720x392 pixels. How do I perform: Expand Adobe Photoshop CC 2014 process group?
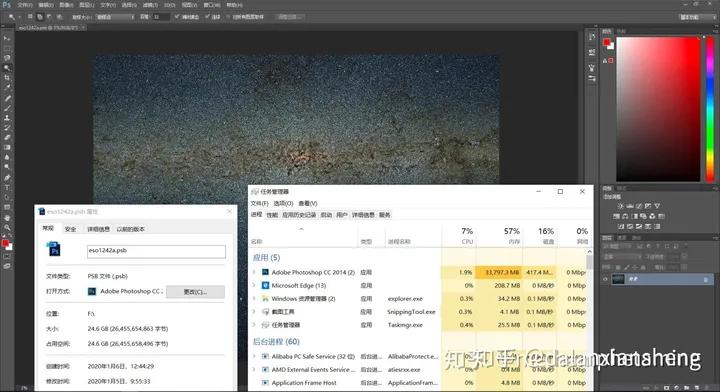254,272
